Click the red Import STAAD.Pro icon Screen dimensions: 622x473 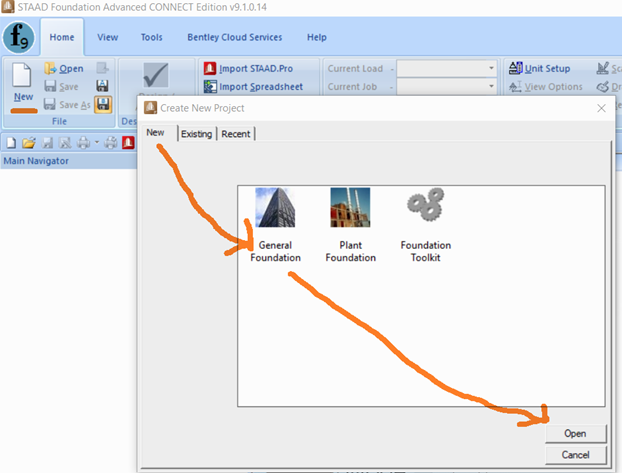click(210, 68)
